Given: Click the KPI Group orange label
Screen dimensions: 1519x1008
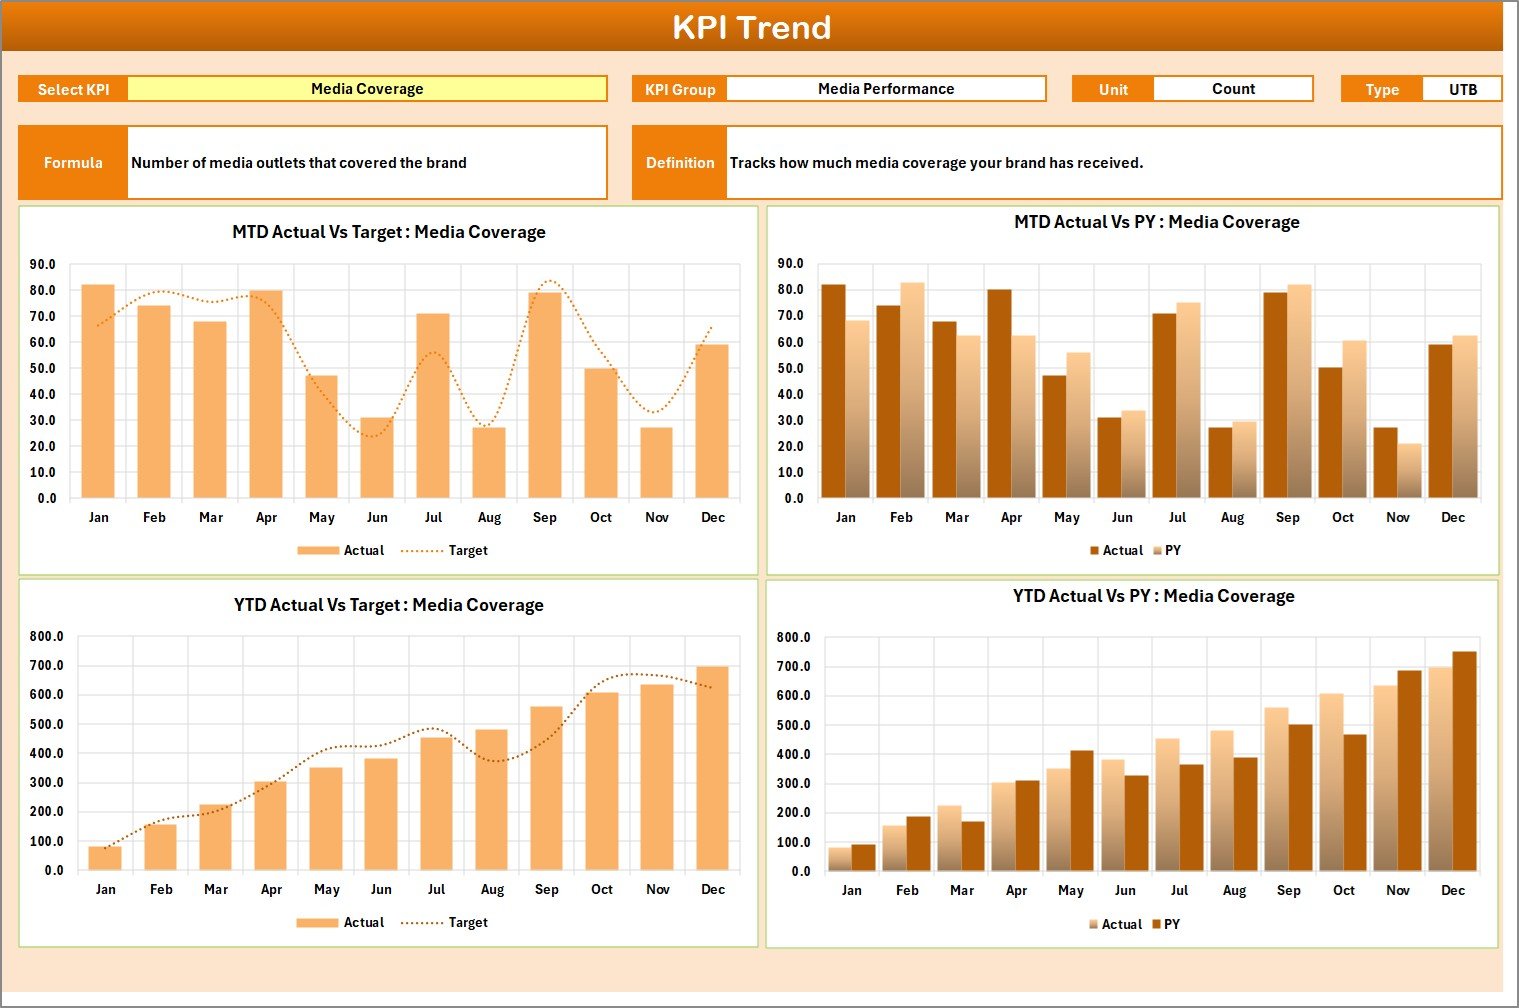Looking at the screenshot, I should point(679,88).
